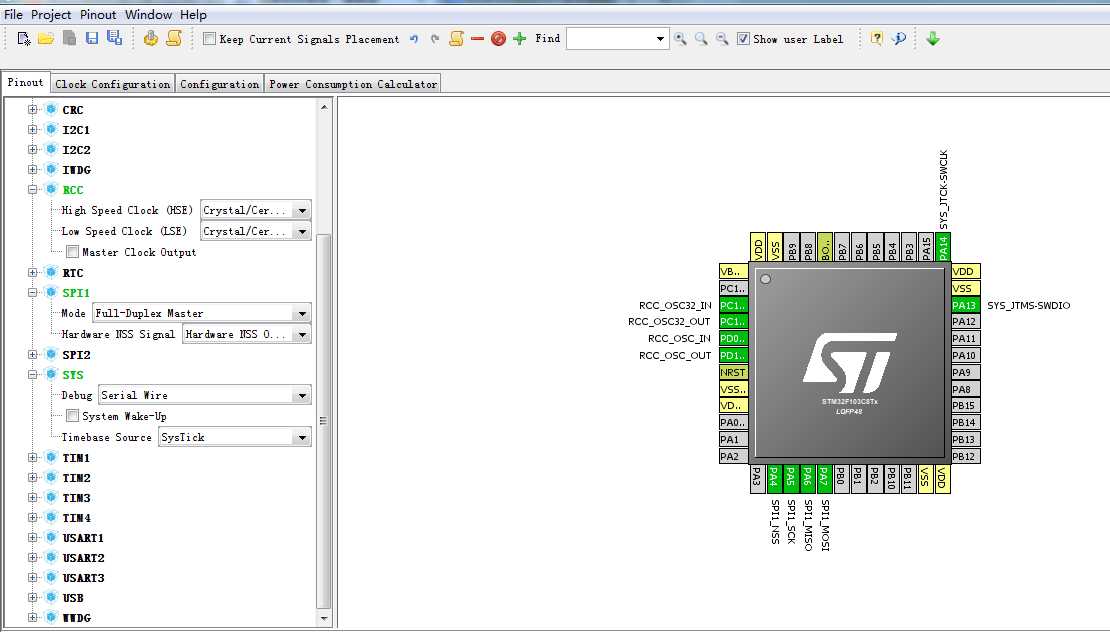Open a project with the yellow folder icon

46,39
